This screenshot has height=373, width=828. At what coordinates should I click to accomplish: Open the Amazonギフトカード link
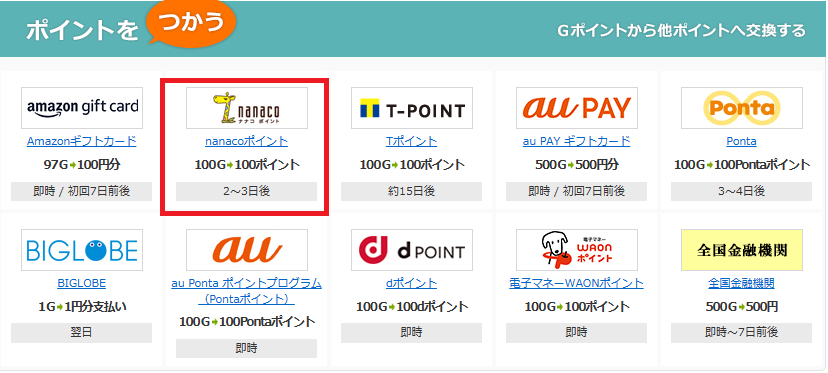click(x=82, y=141)
